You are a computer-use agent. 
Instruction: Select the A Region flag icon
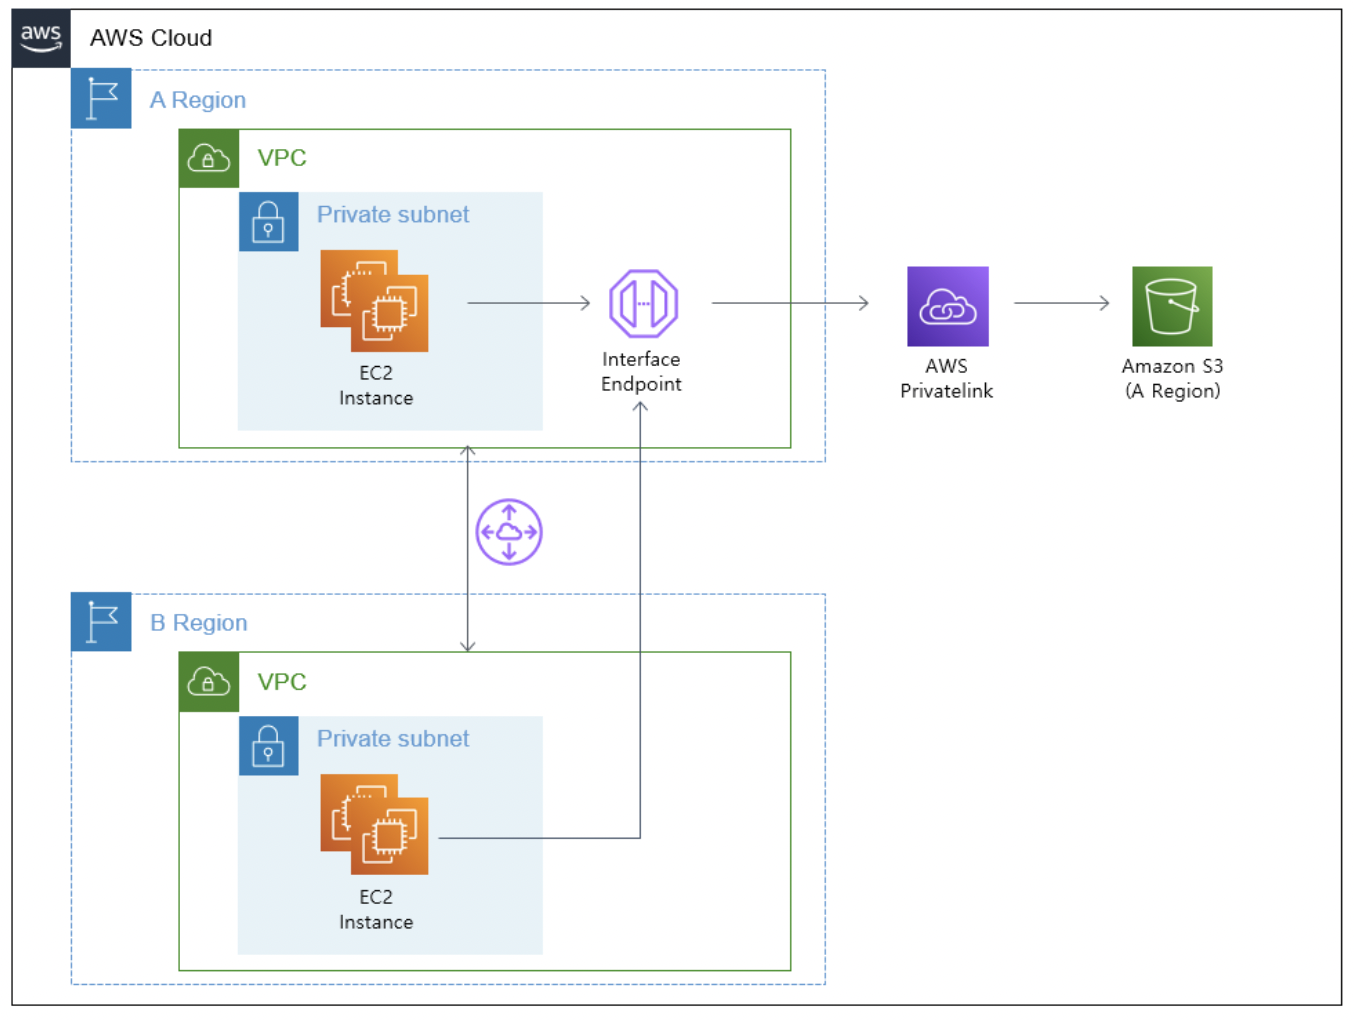tap(101, 98)
